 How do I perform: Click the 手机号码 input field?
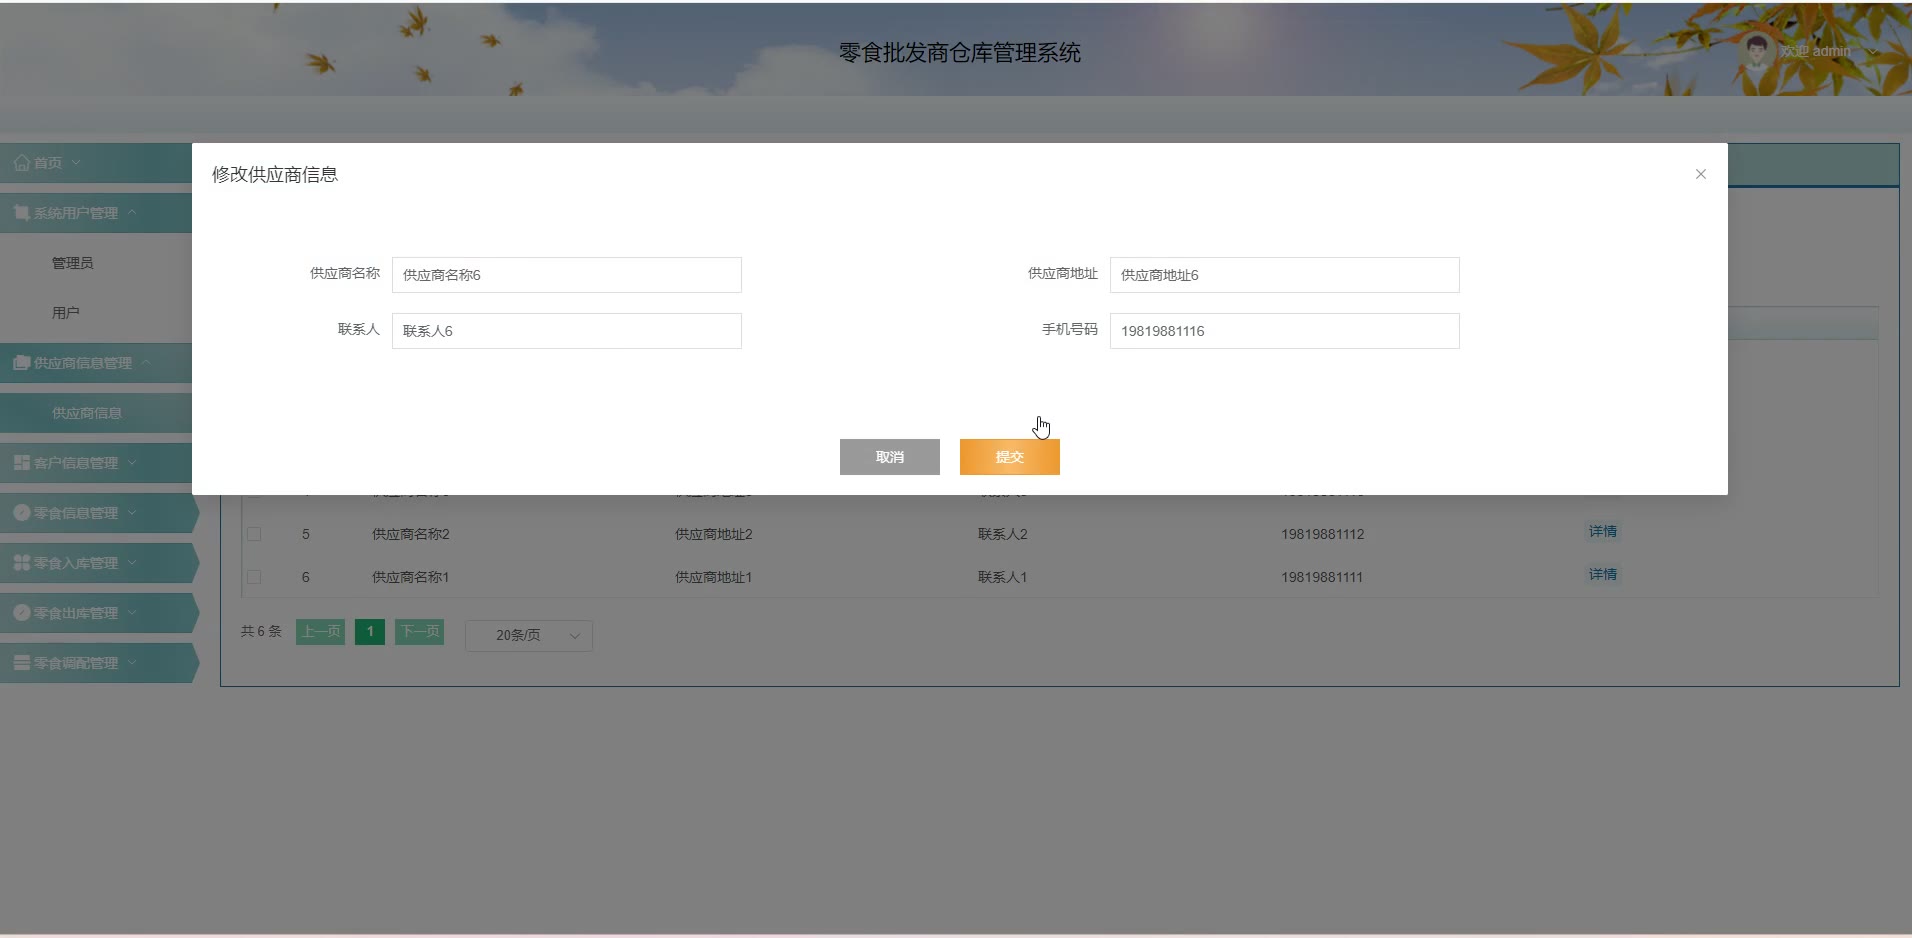(x=1284, y=331)
